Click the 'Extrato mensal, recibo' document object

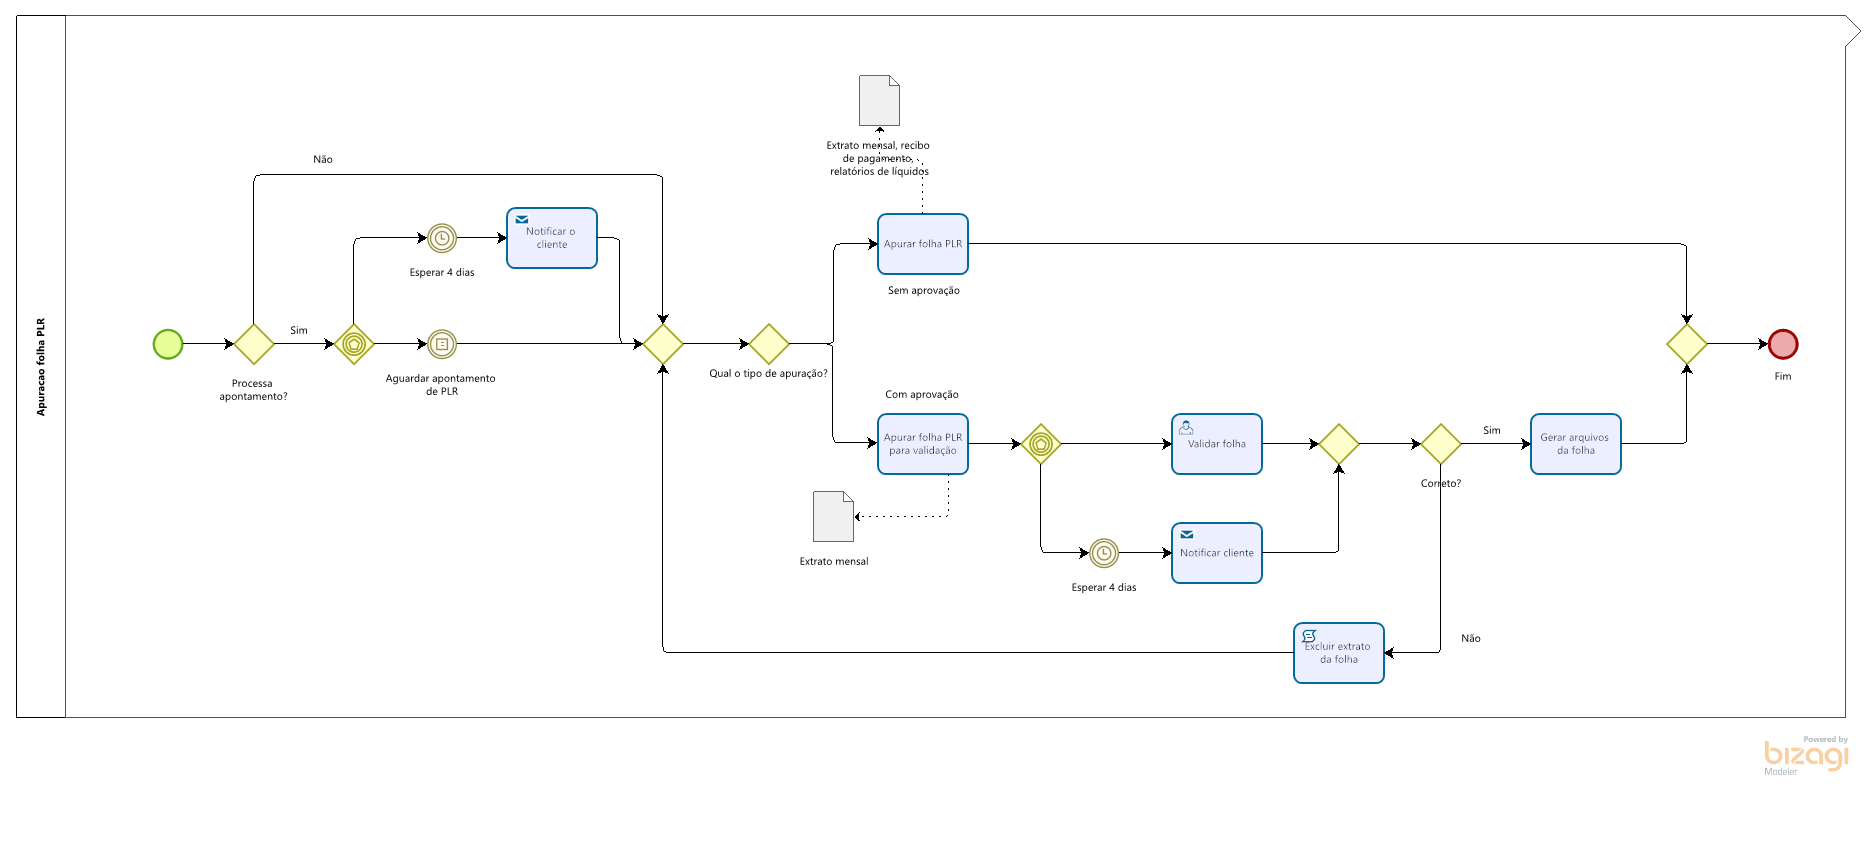[880, 100]
